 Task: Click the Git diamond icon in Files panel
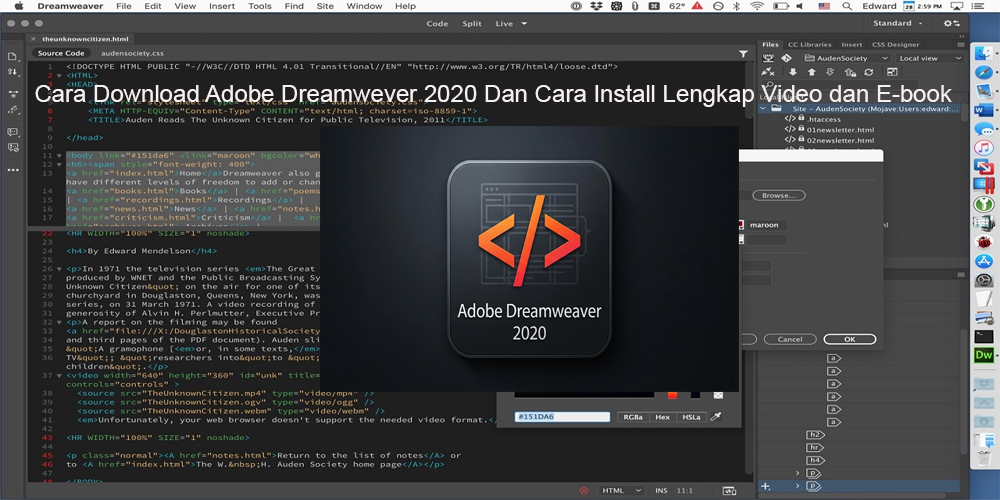pyautogui.click(x=786, y=58)
